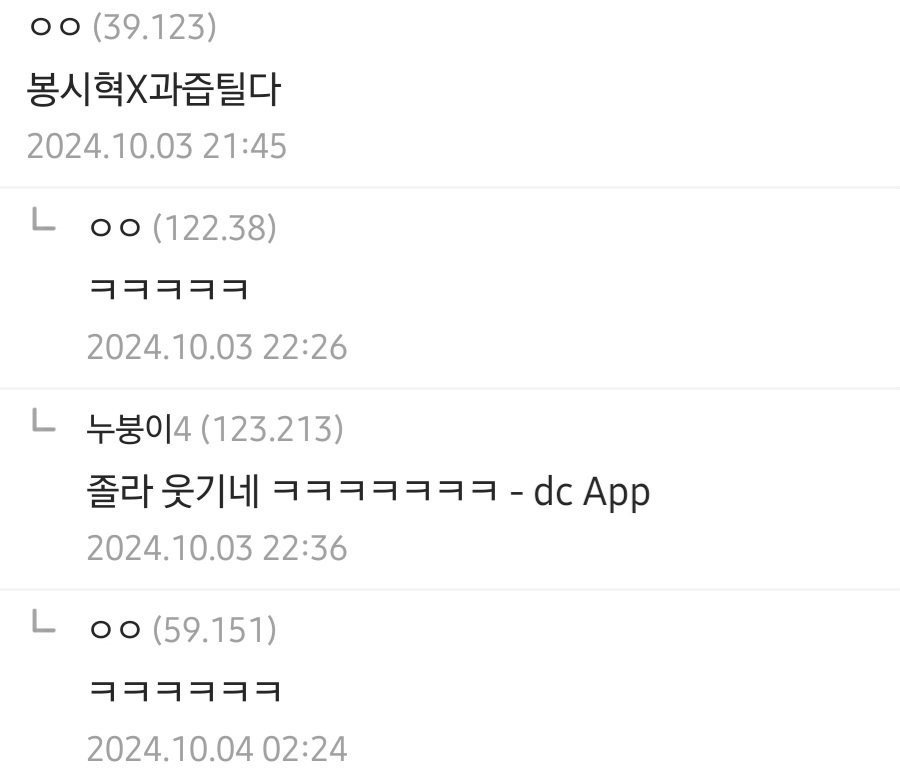Open the ㅇㅇ nickname next to (59.151)
900x772 pixels.
pyautogui.click(x=115, y=630)
